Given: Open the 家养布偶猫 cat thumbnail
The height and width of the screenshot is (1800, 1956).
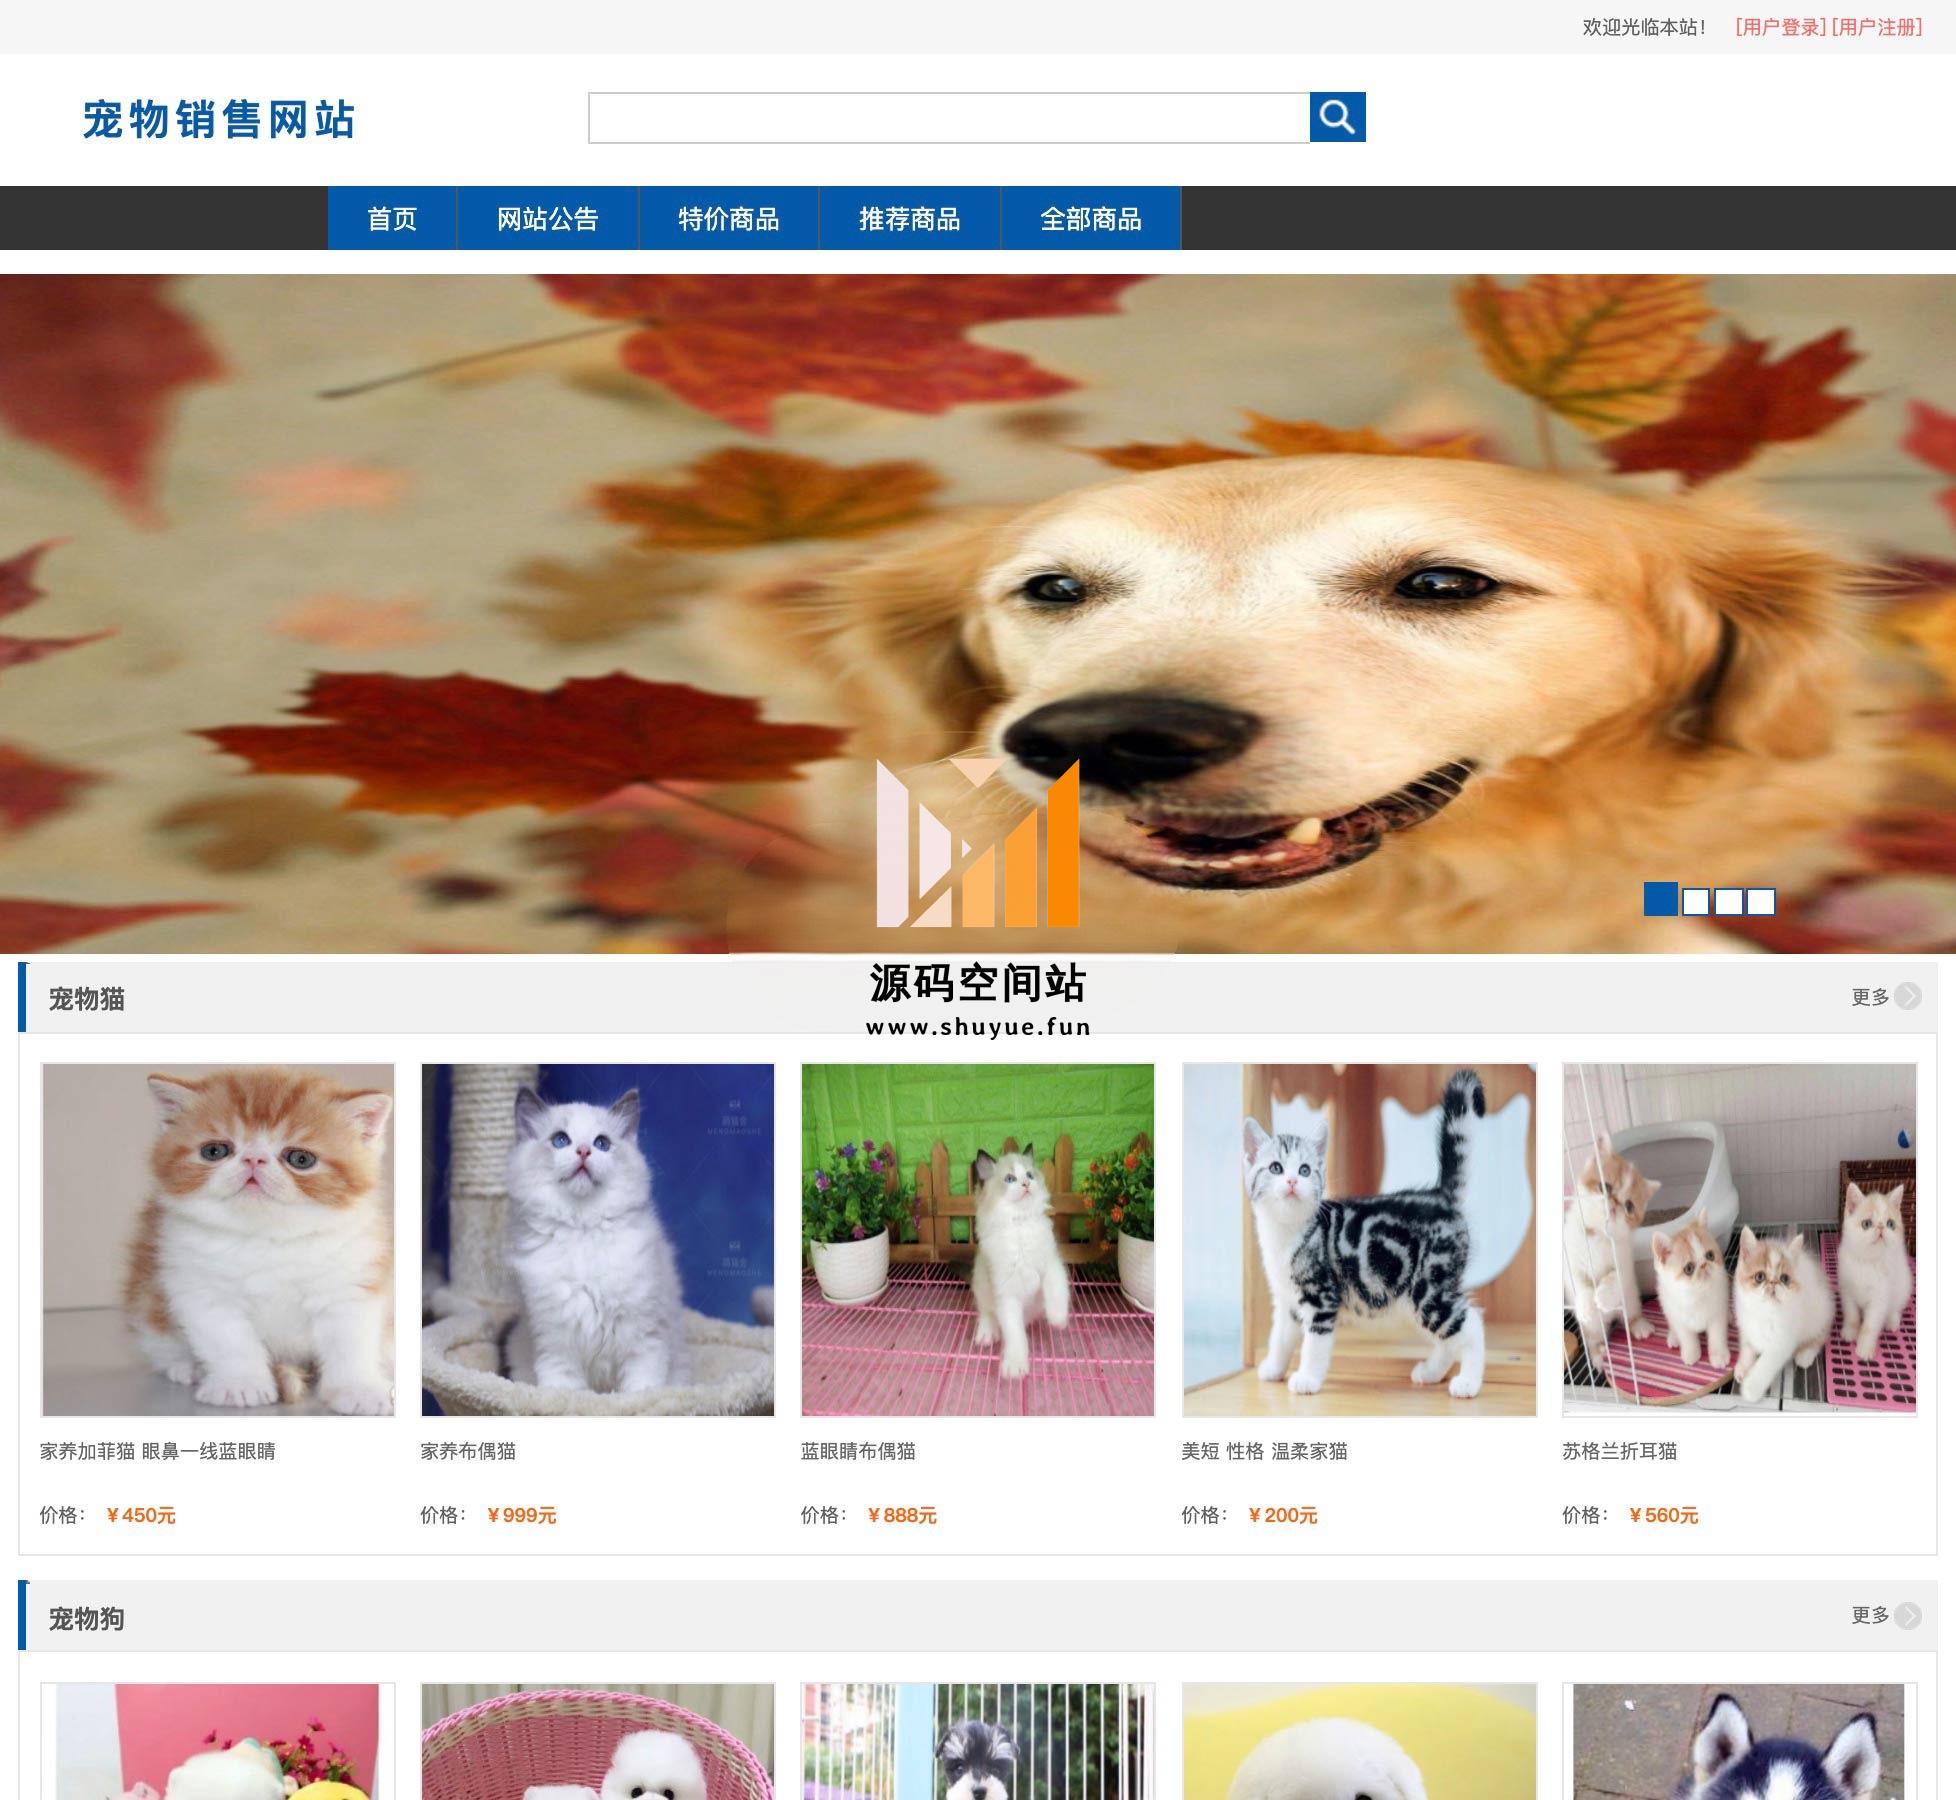Looking at the screenshot, I should pyautogui.click(x=598, y=1240).
